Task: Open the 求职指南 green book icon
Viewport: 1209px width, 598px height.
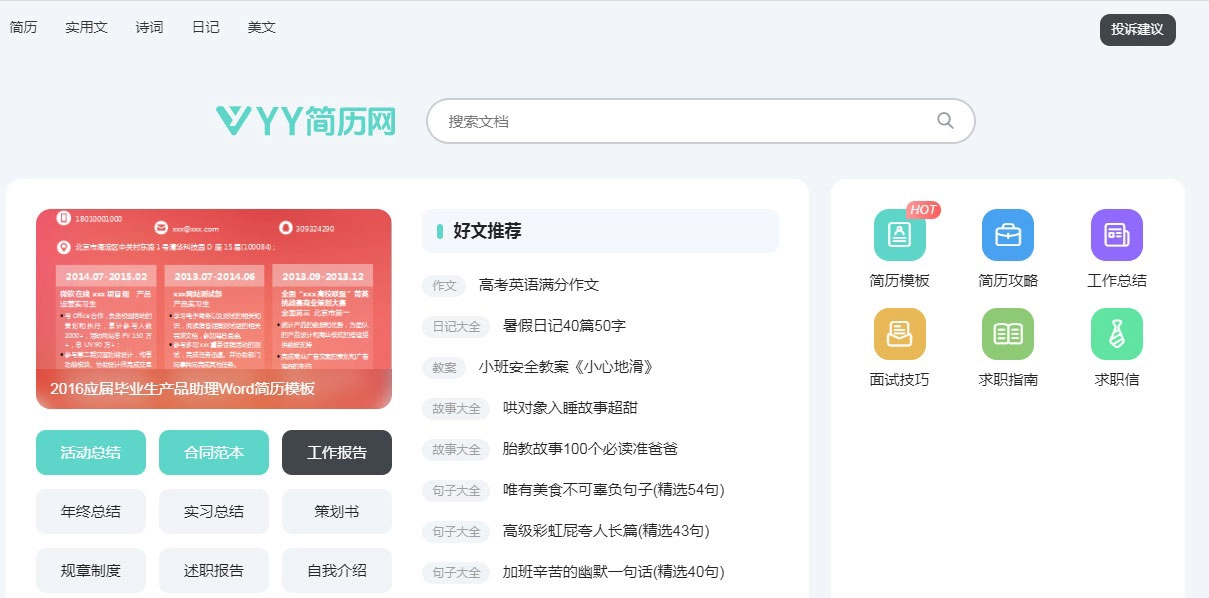Action: (x=1008, y=334)
